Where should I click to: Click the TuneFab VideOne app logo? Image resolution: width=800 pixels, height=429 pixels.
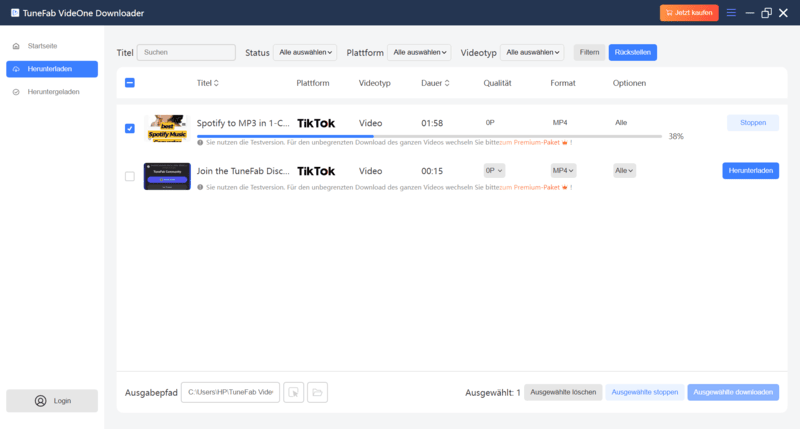click(15, 13)
